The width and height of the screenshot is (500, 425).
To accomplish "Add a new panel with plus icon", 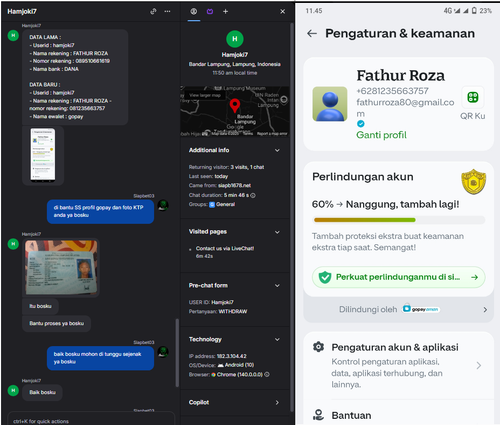I will click(x=225, y=11).
